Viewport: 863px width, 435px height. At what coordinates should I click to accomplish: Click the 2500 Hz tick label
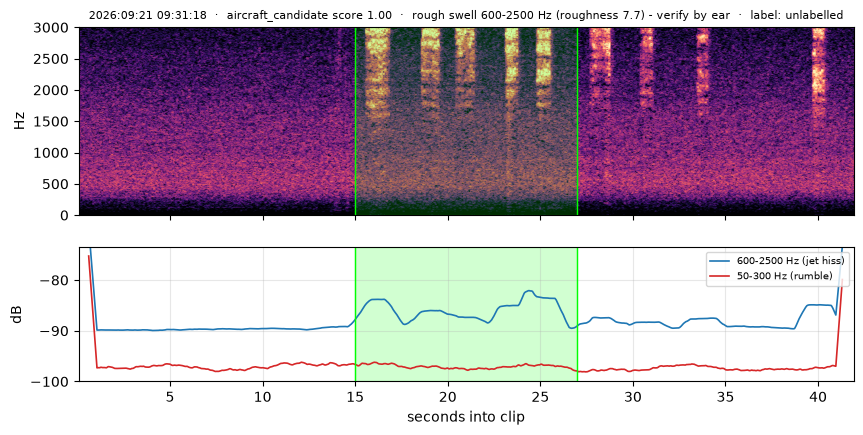[53, 59]
